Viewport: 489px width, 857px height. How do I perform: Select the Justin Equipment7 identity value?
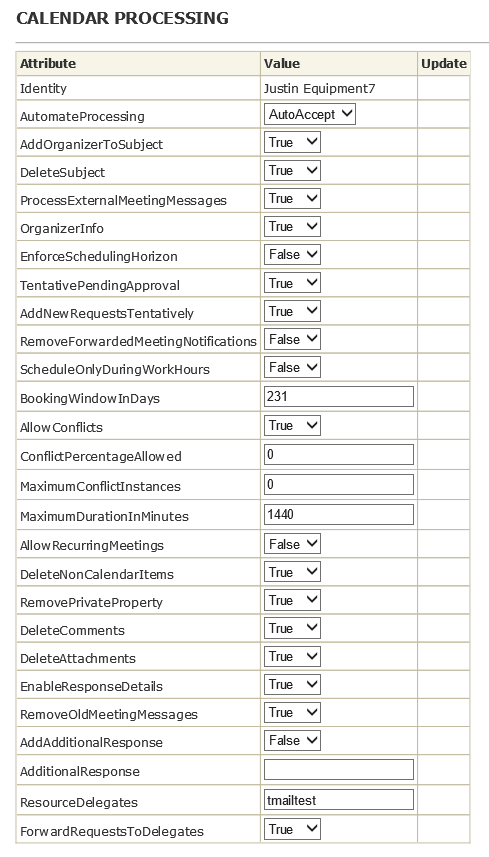click(320, 89)
